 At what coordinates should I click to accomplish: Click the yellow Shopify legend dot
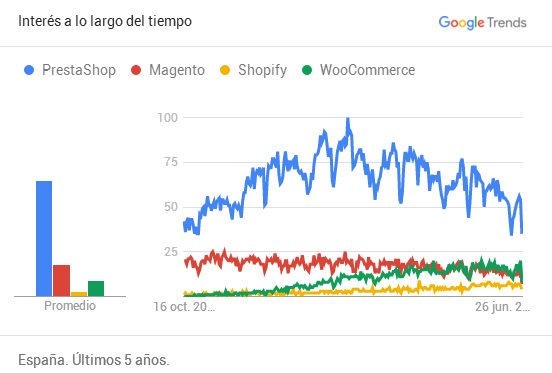225,70
